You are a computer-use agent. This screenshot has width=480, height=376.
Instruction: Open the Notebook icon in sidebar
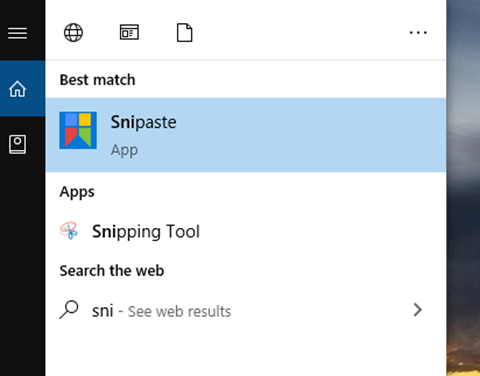pyautogui.click(x=17, y=144)
